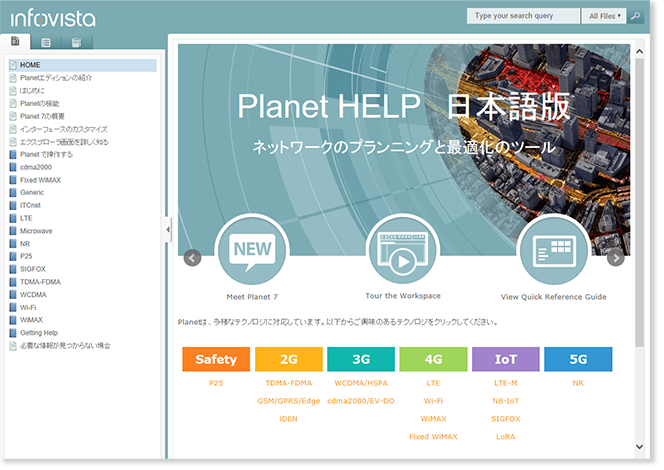The width and height of the screenshot is (664, 470).
Task: Go to previous carousel slide
Action: pyautogui.click(x=192, y=258)
